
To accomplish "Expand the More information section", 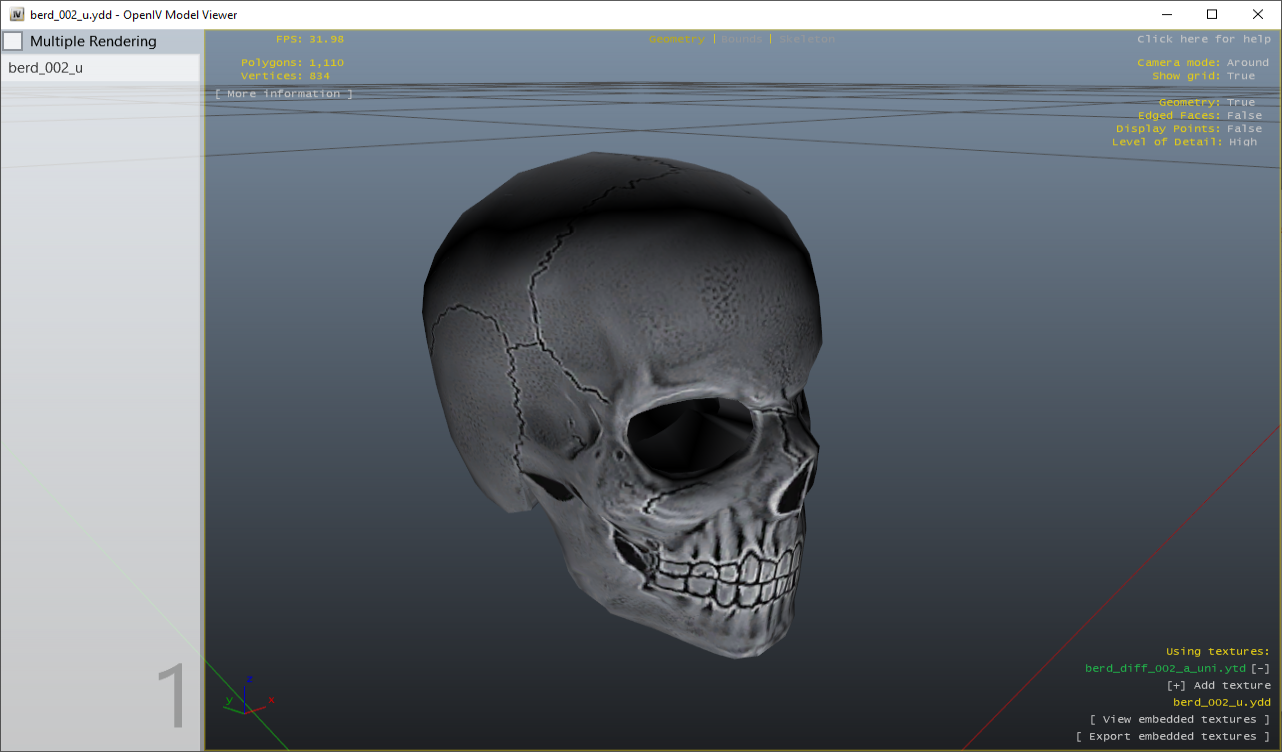I will click(x=284, y=94).
